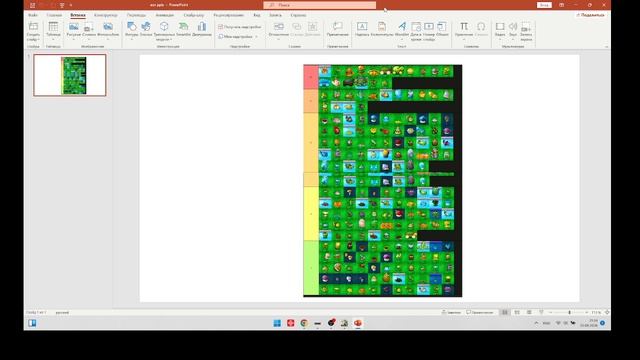Viewport: 640px width, 360px height.
Task: Expand My Add-ins dropdown arrow
Action: coord(257,37)
